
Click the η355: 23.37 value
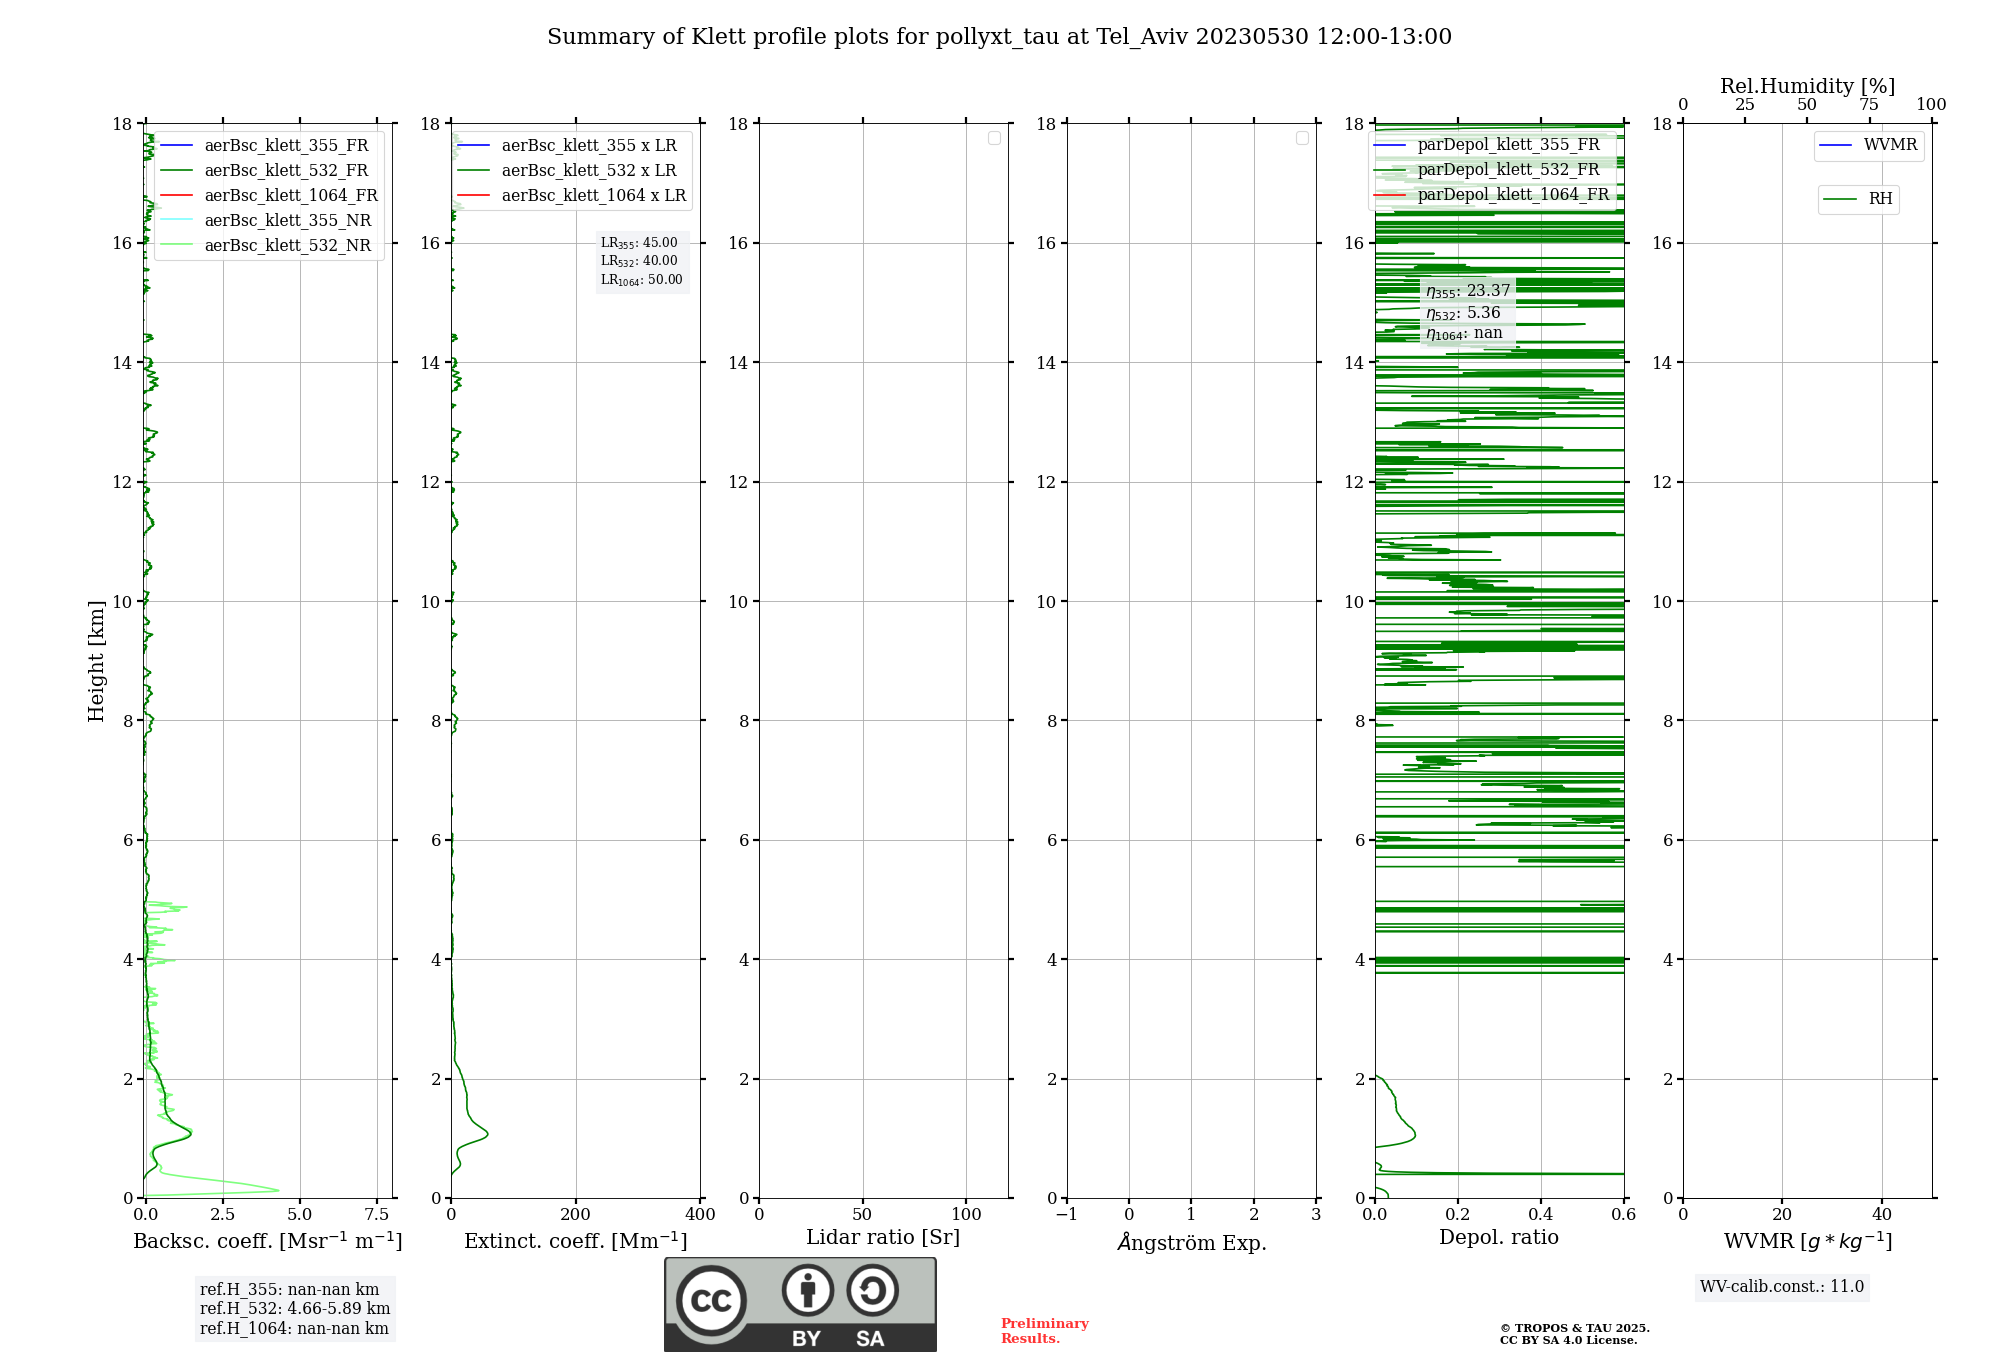tap(1468, 291)
